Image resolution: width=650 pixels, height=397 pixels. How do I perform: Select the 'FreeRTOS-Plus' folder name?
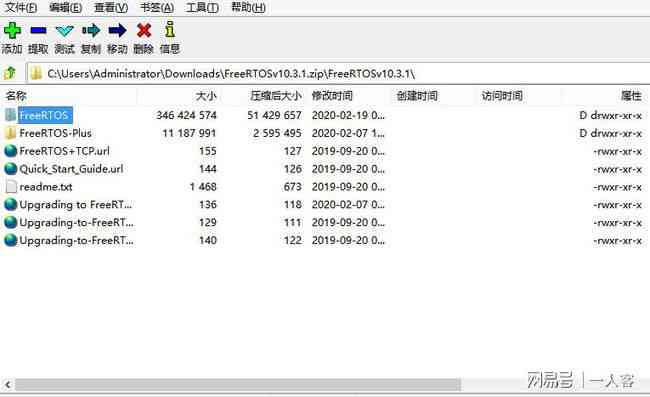[x=56, y=133]
